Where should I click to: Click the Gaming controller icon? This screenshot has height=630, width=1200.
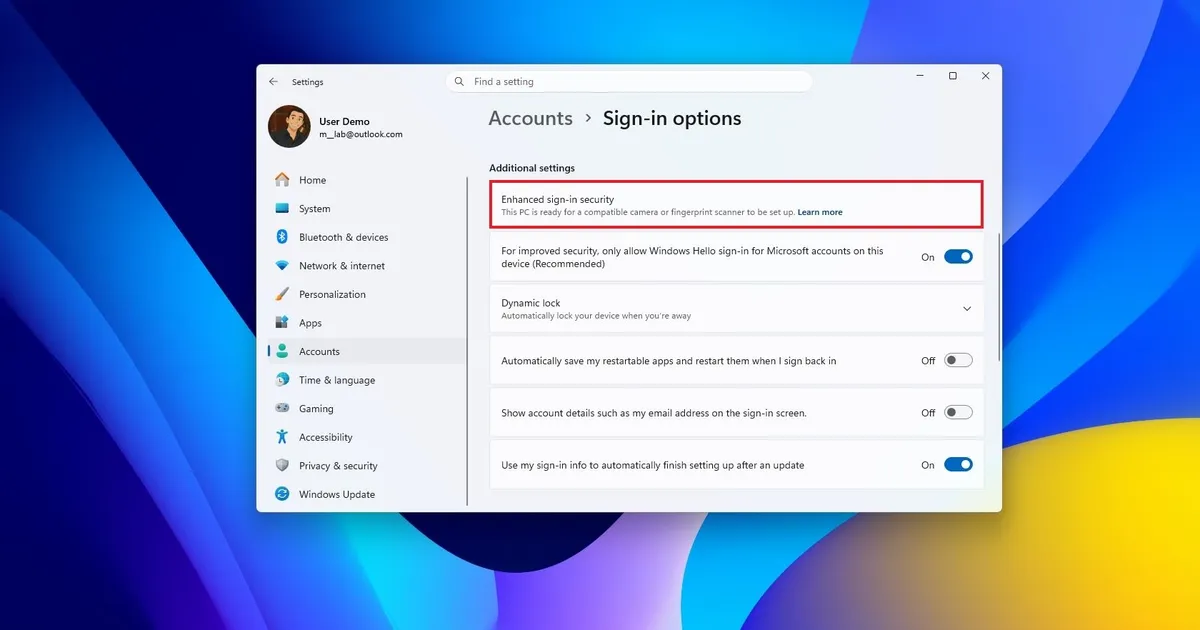pos(282,408)
